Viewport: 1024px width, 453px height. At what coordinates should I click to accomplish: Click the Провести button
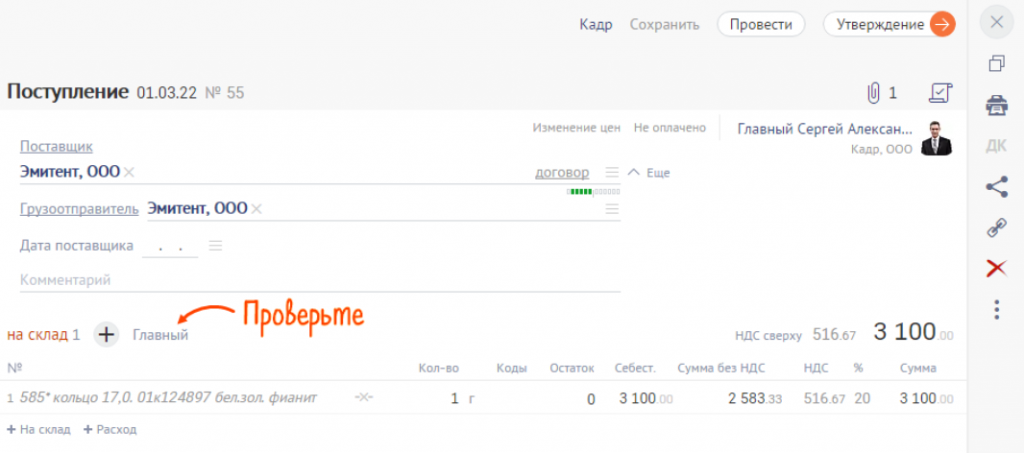[760, 25]
